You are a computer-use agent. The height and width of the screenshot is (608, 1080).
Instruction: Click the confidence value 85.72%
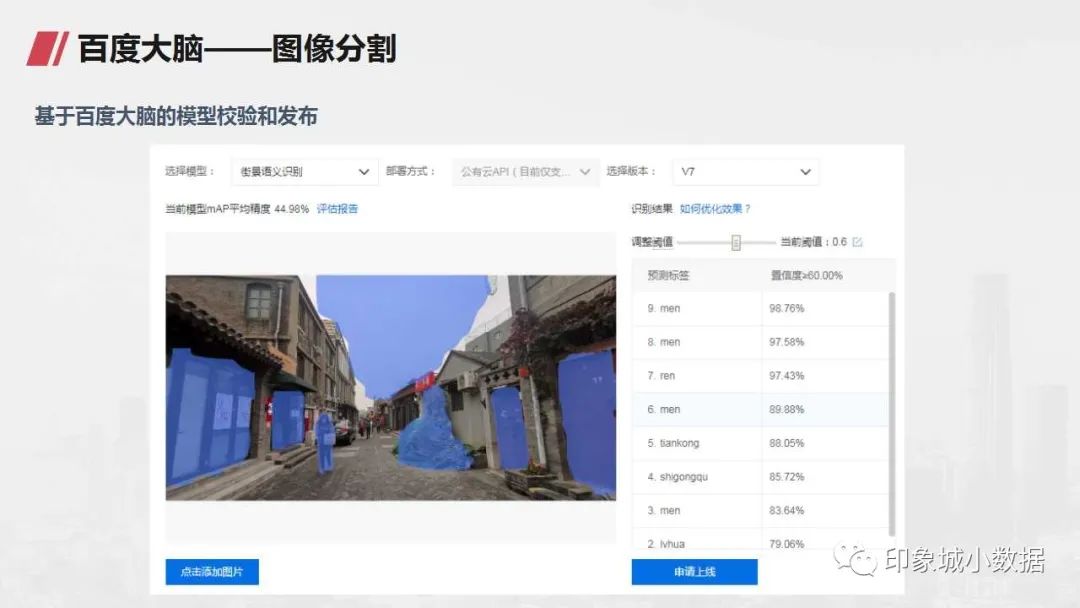tap(787, 477)
